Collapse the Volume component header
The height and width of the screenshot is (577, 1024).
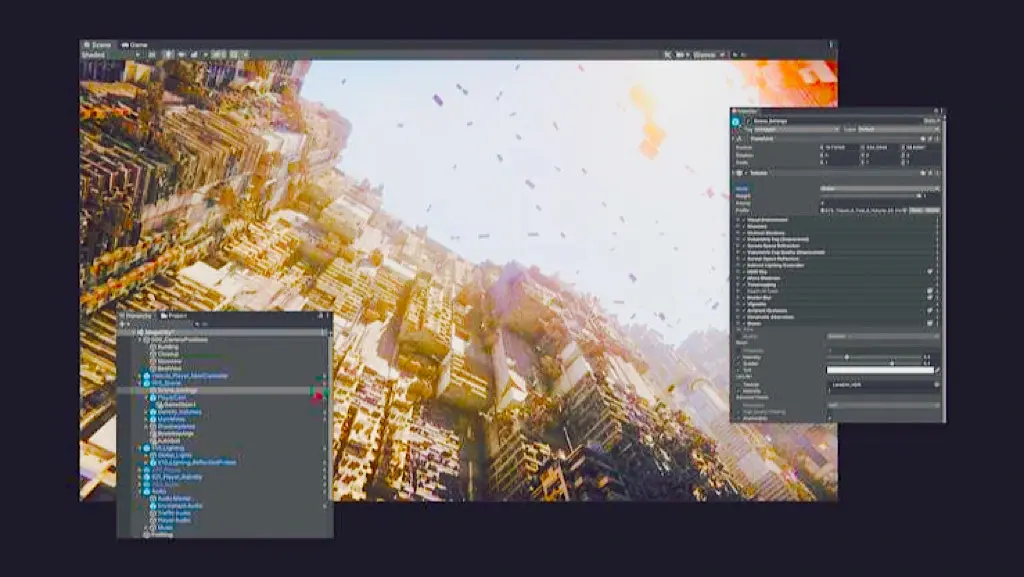click(x=836, y=173)
